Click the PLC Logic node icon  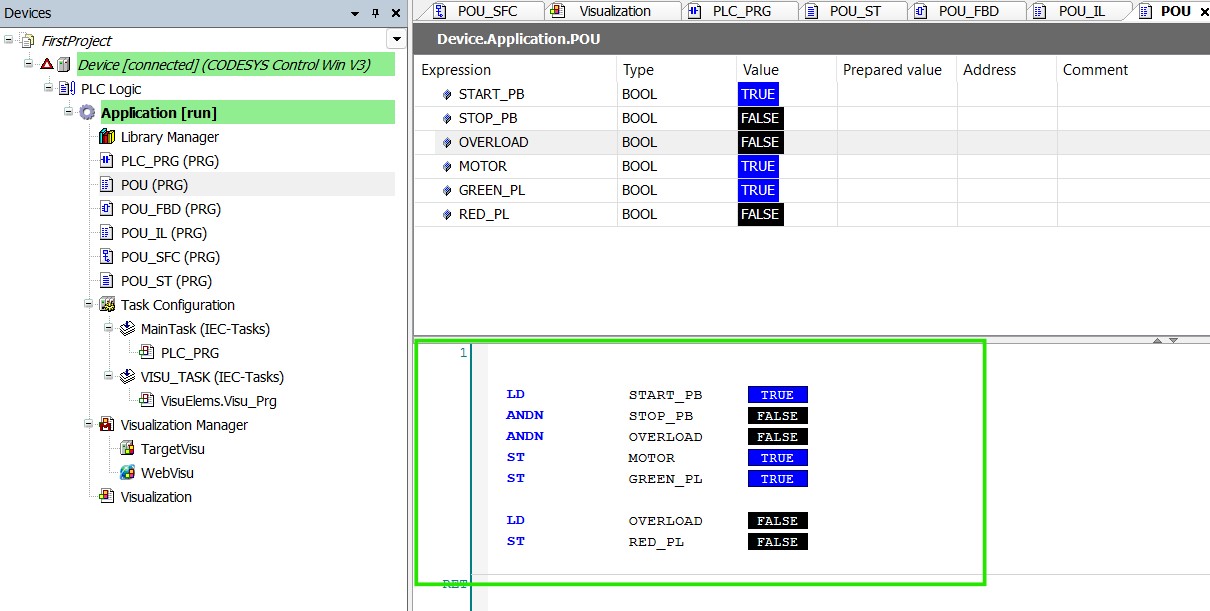(67, 89)
